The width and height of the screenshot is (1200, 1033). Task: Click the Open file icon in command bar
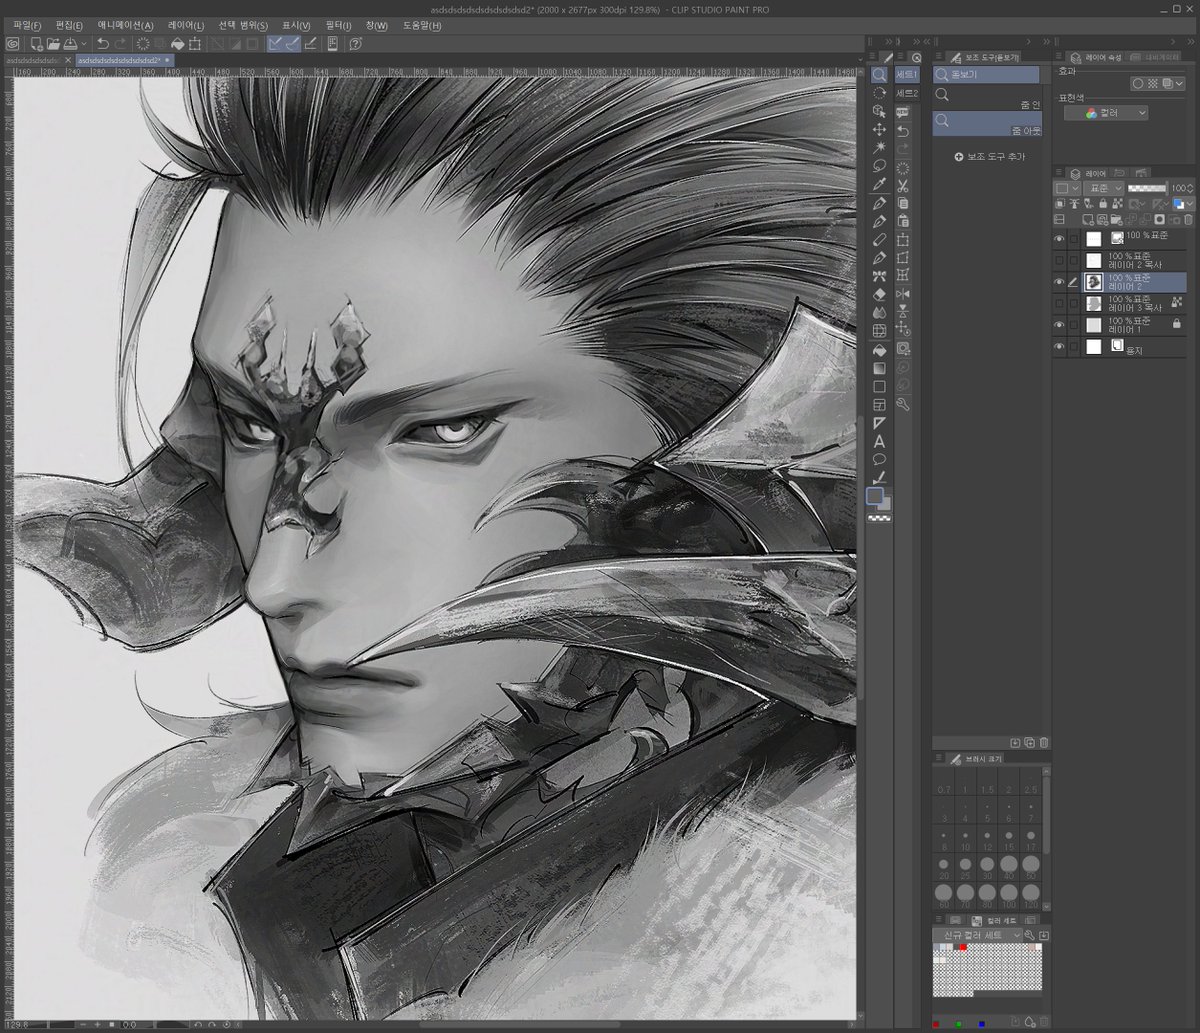(53, 44)
